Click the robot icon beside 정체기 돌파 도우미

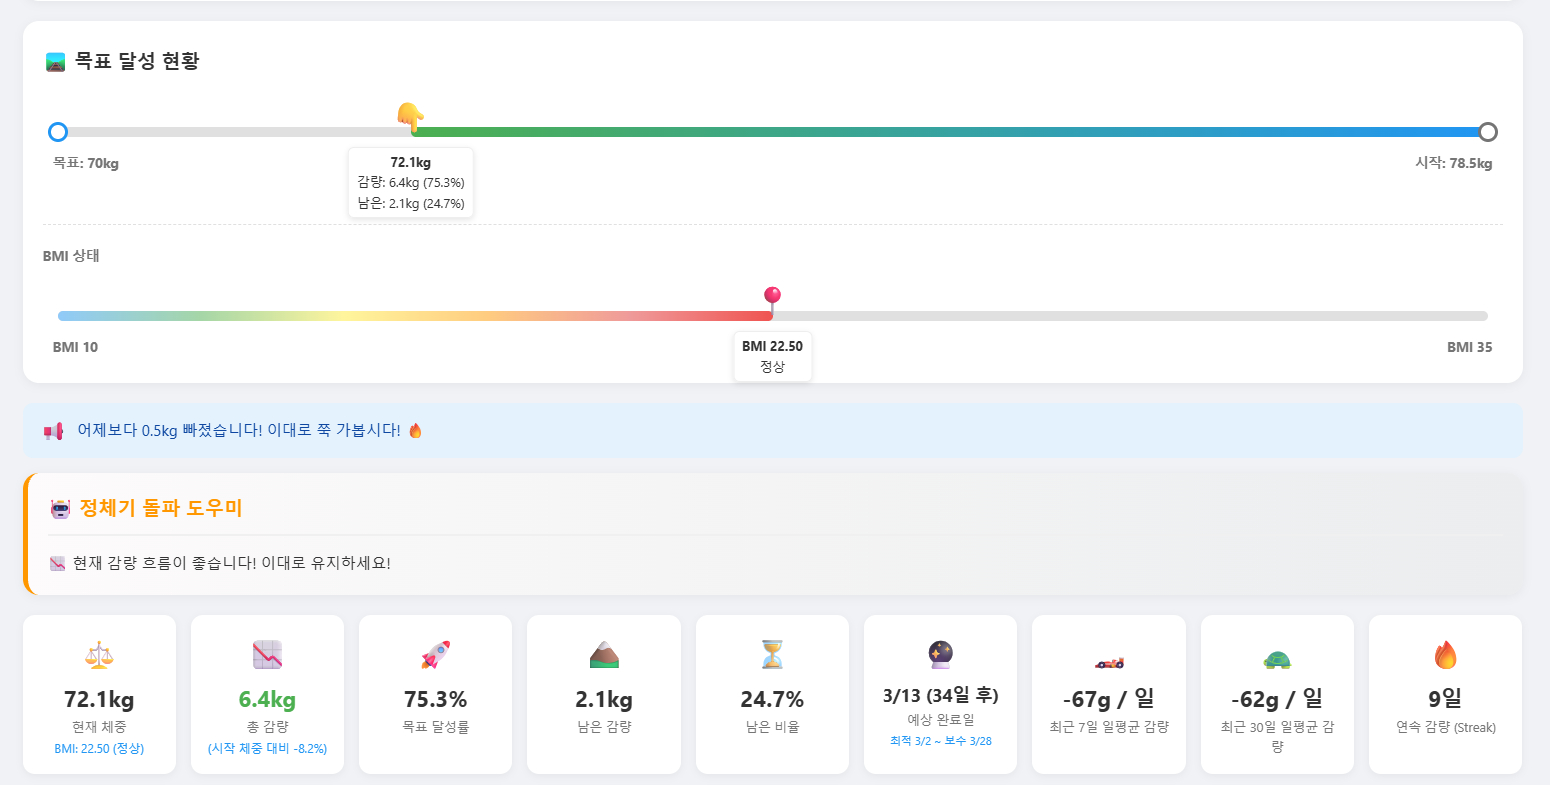[60, 509]
